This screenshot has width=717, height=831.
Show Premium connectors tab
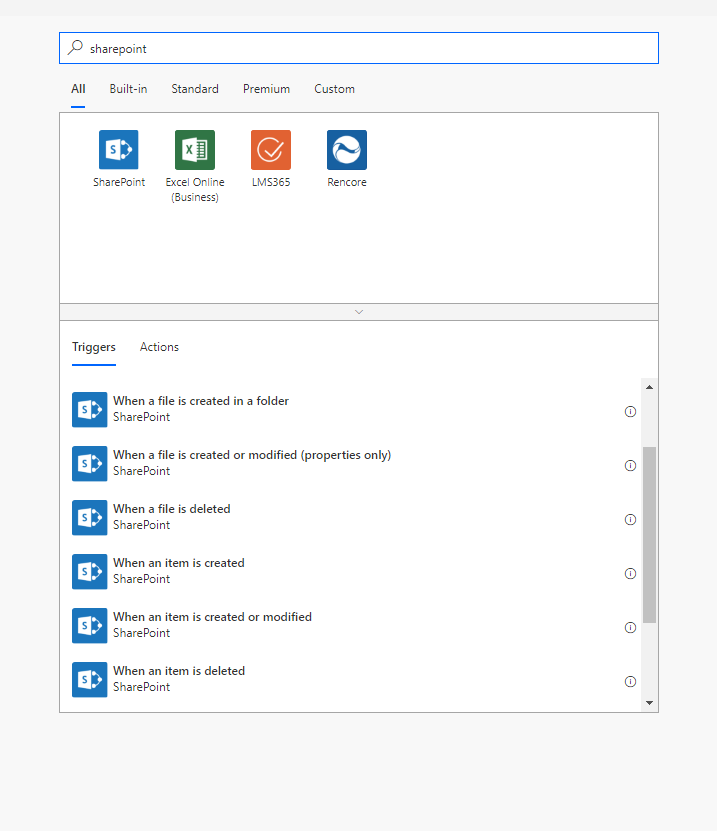pos(266,89)
